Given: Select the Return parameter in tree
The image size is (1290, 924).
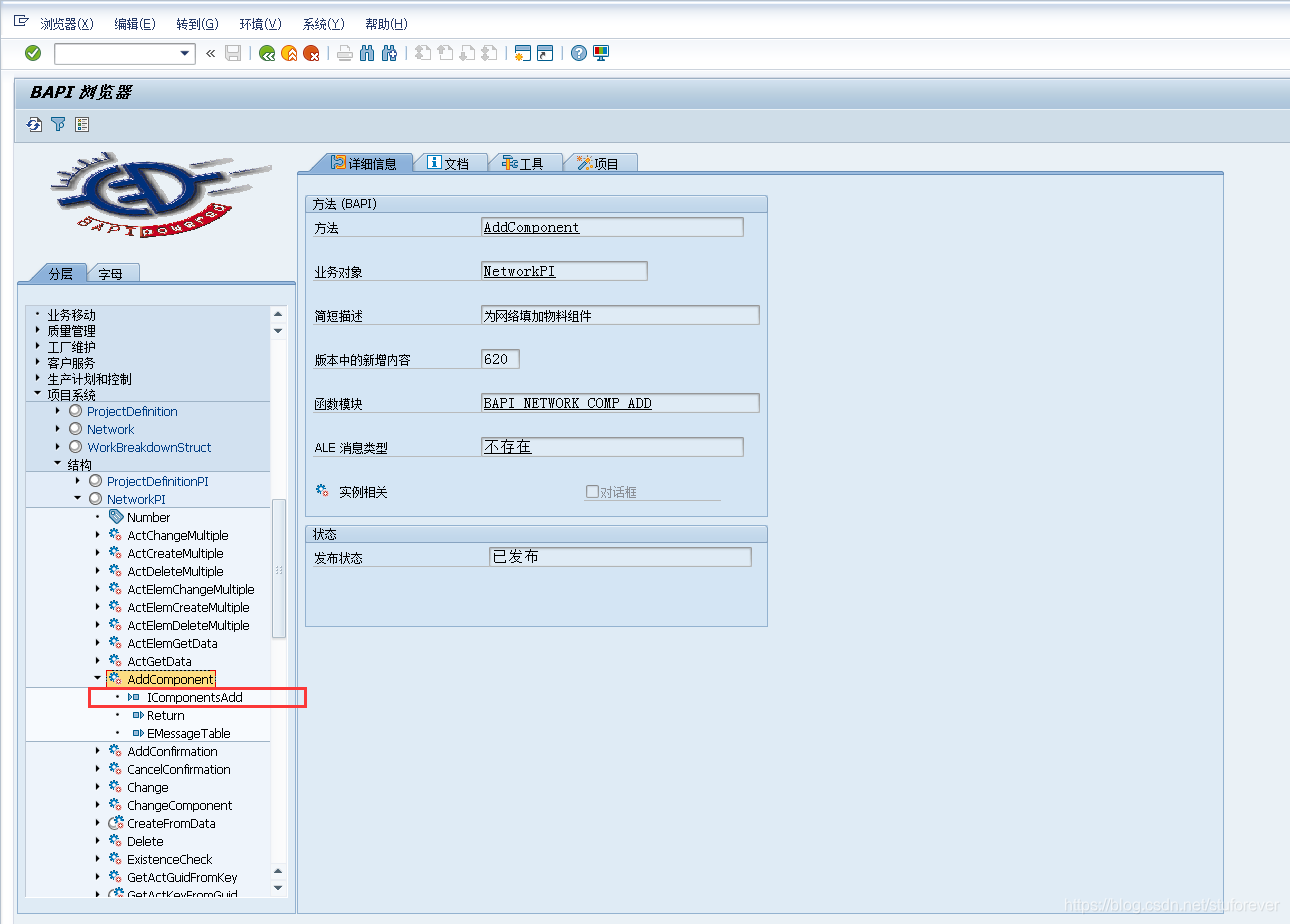Looking at the screenshot, I should pos(166,715).
